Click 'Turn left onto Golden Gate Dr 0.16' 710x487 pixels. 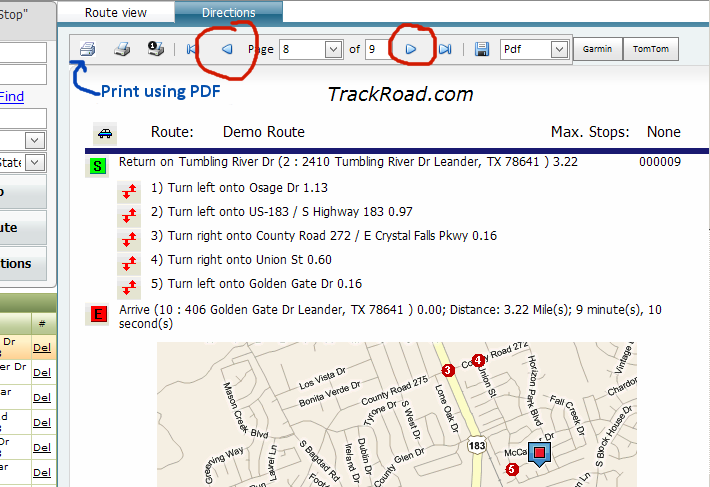pyautogui.click(x=256, y=284)
